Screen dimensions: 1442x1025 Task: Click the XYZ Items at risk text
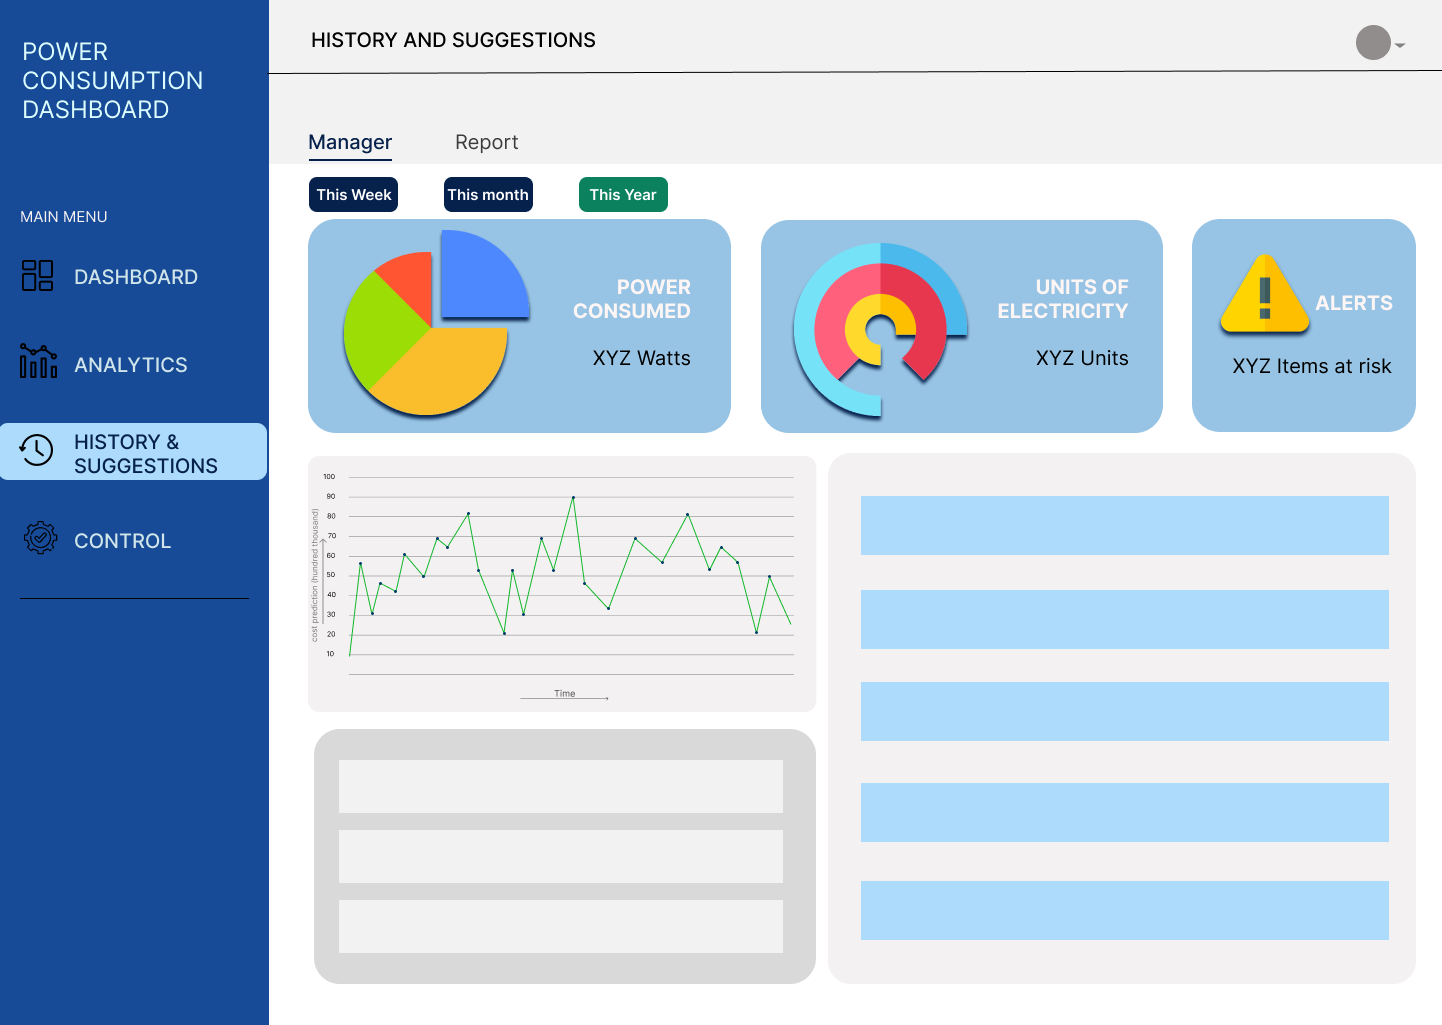click(x=1312, y=366)
